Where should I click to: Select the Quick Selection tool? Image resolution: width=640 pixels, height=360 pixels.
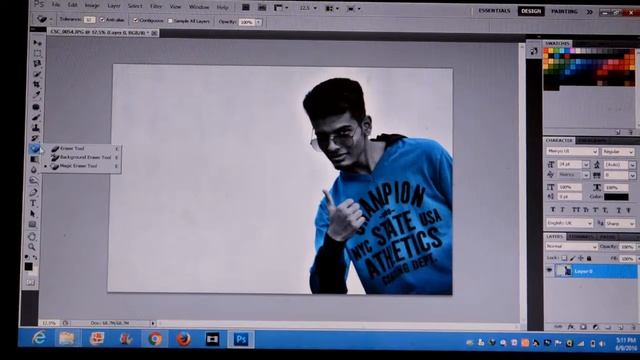[x=37, y=74]
